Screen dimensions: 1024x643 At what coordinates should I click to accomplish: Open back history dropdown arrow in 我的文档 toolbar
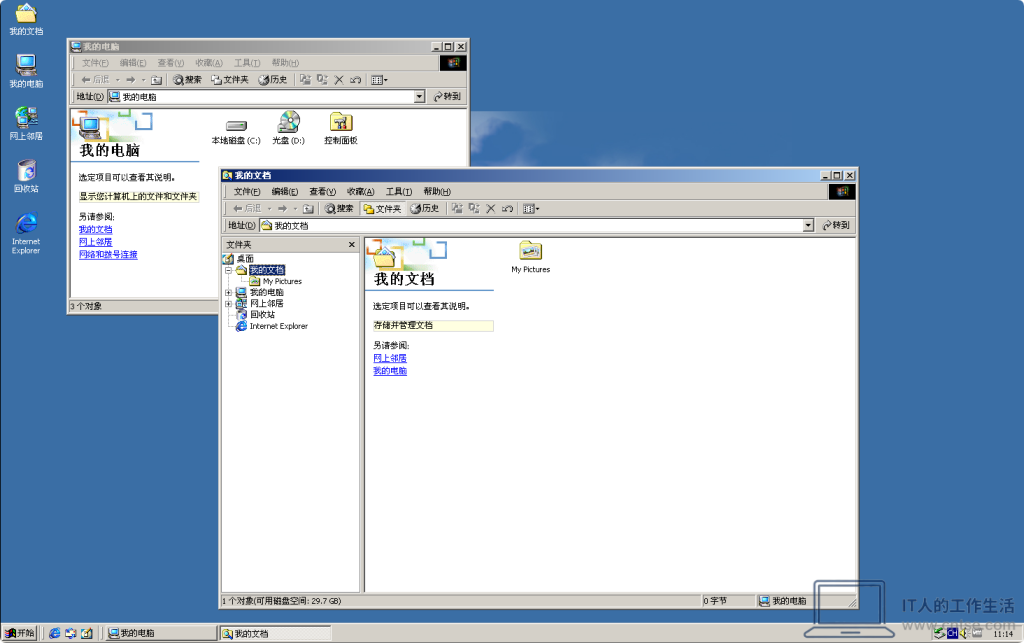coord(269,208)
